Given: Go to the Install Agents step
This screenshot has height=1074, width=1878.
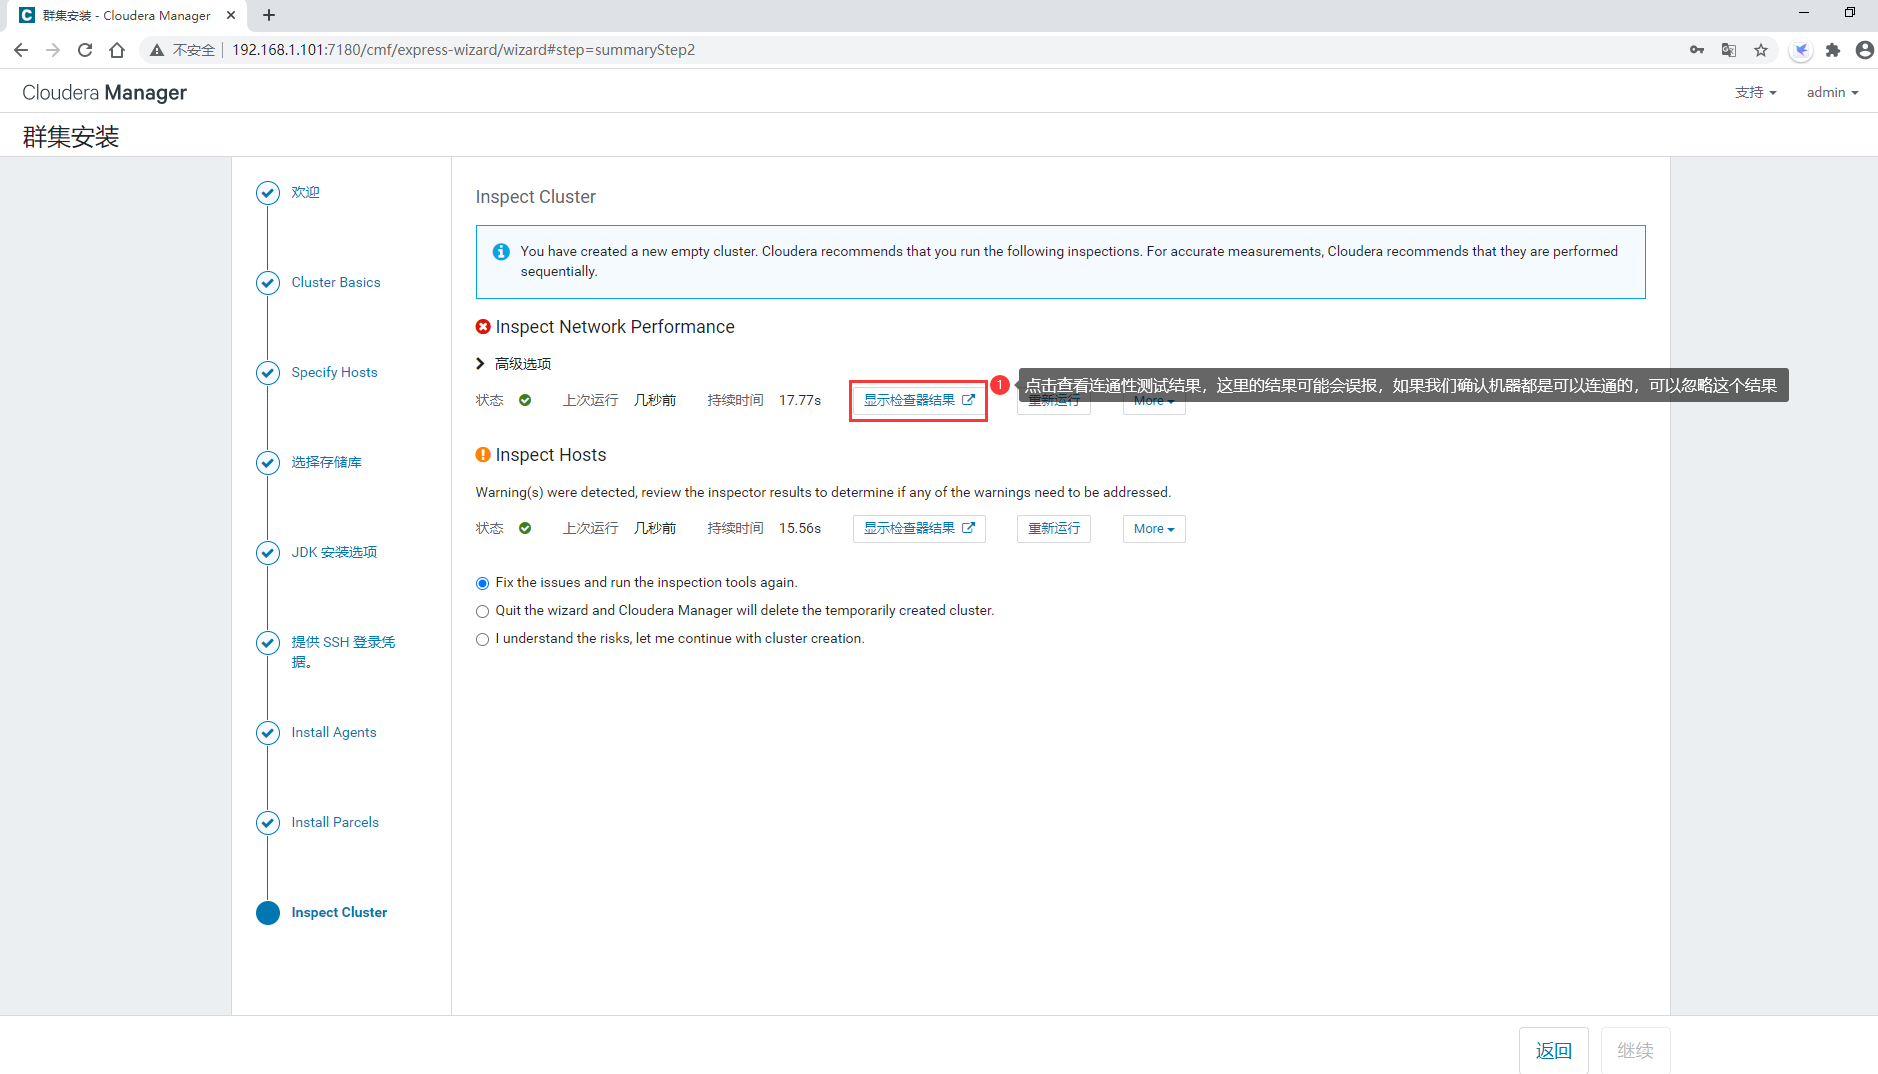Looking at the screenshot, I should [x=334, y=732].
